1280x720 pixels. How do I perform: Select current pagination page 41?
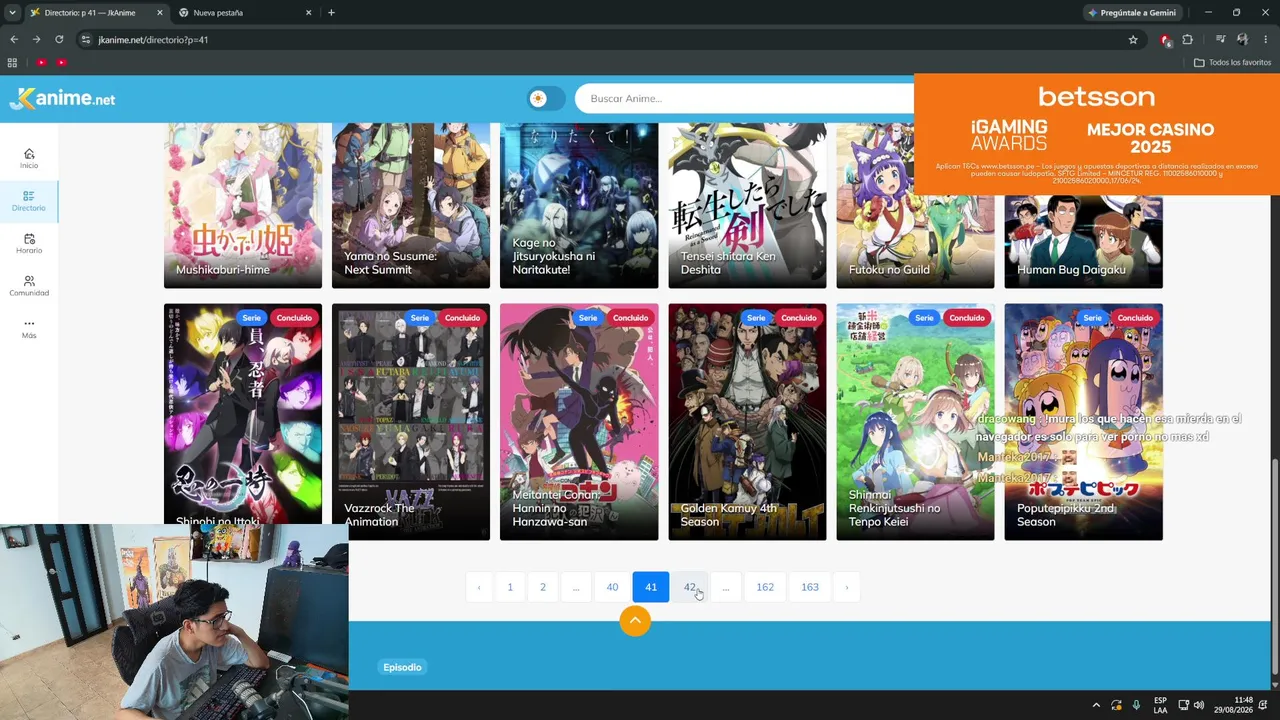pyautogui.click(x=651, y=587)
